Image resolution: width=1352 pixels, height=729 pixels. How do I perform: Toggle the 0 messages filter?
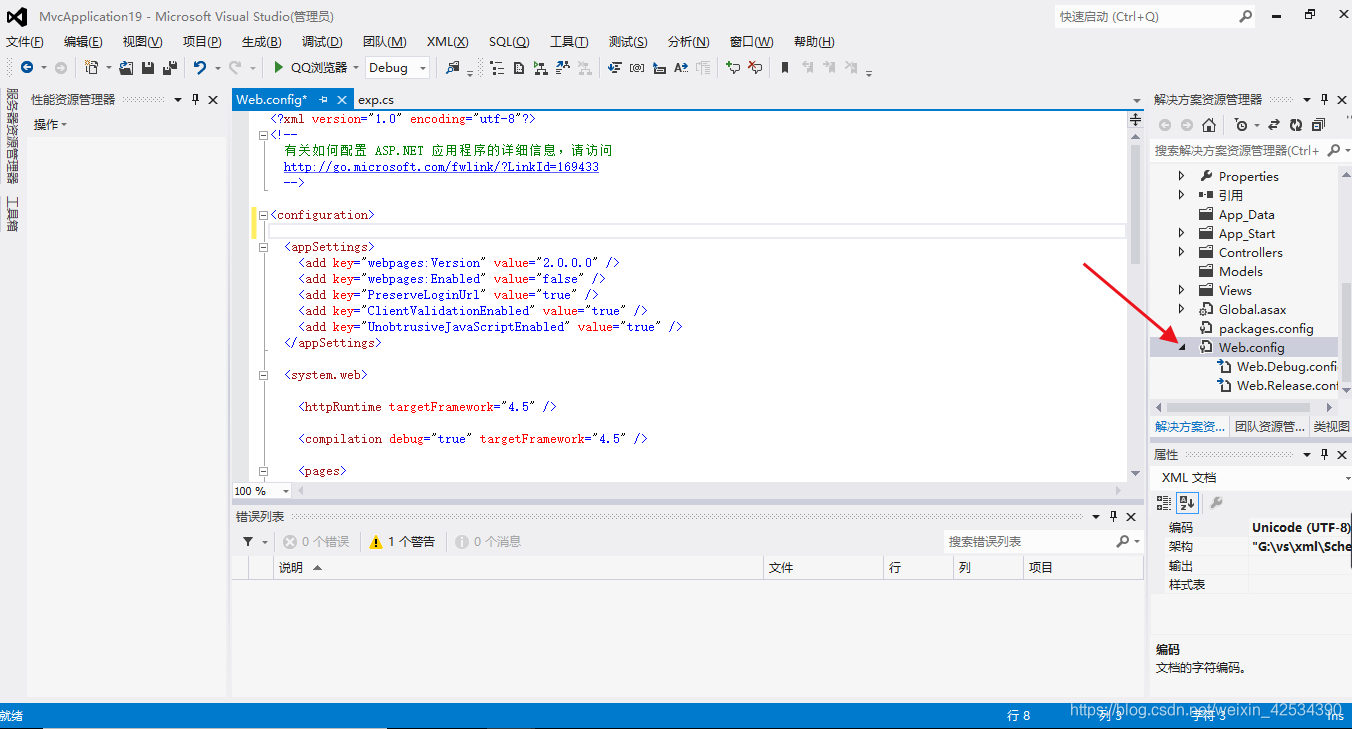point(488,541)
